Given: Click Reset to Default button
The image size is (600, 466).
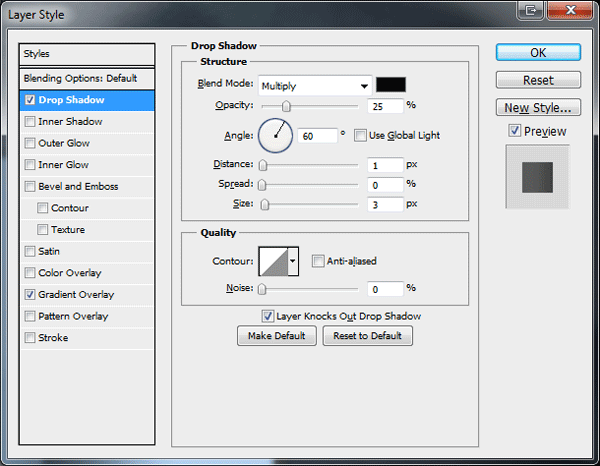Looking at the screenshot, I should pyautogui.click(x=367, y=336).
